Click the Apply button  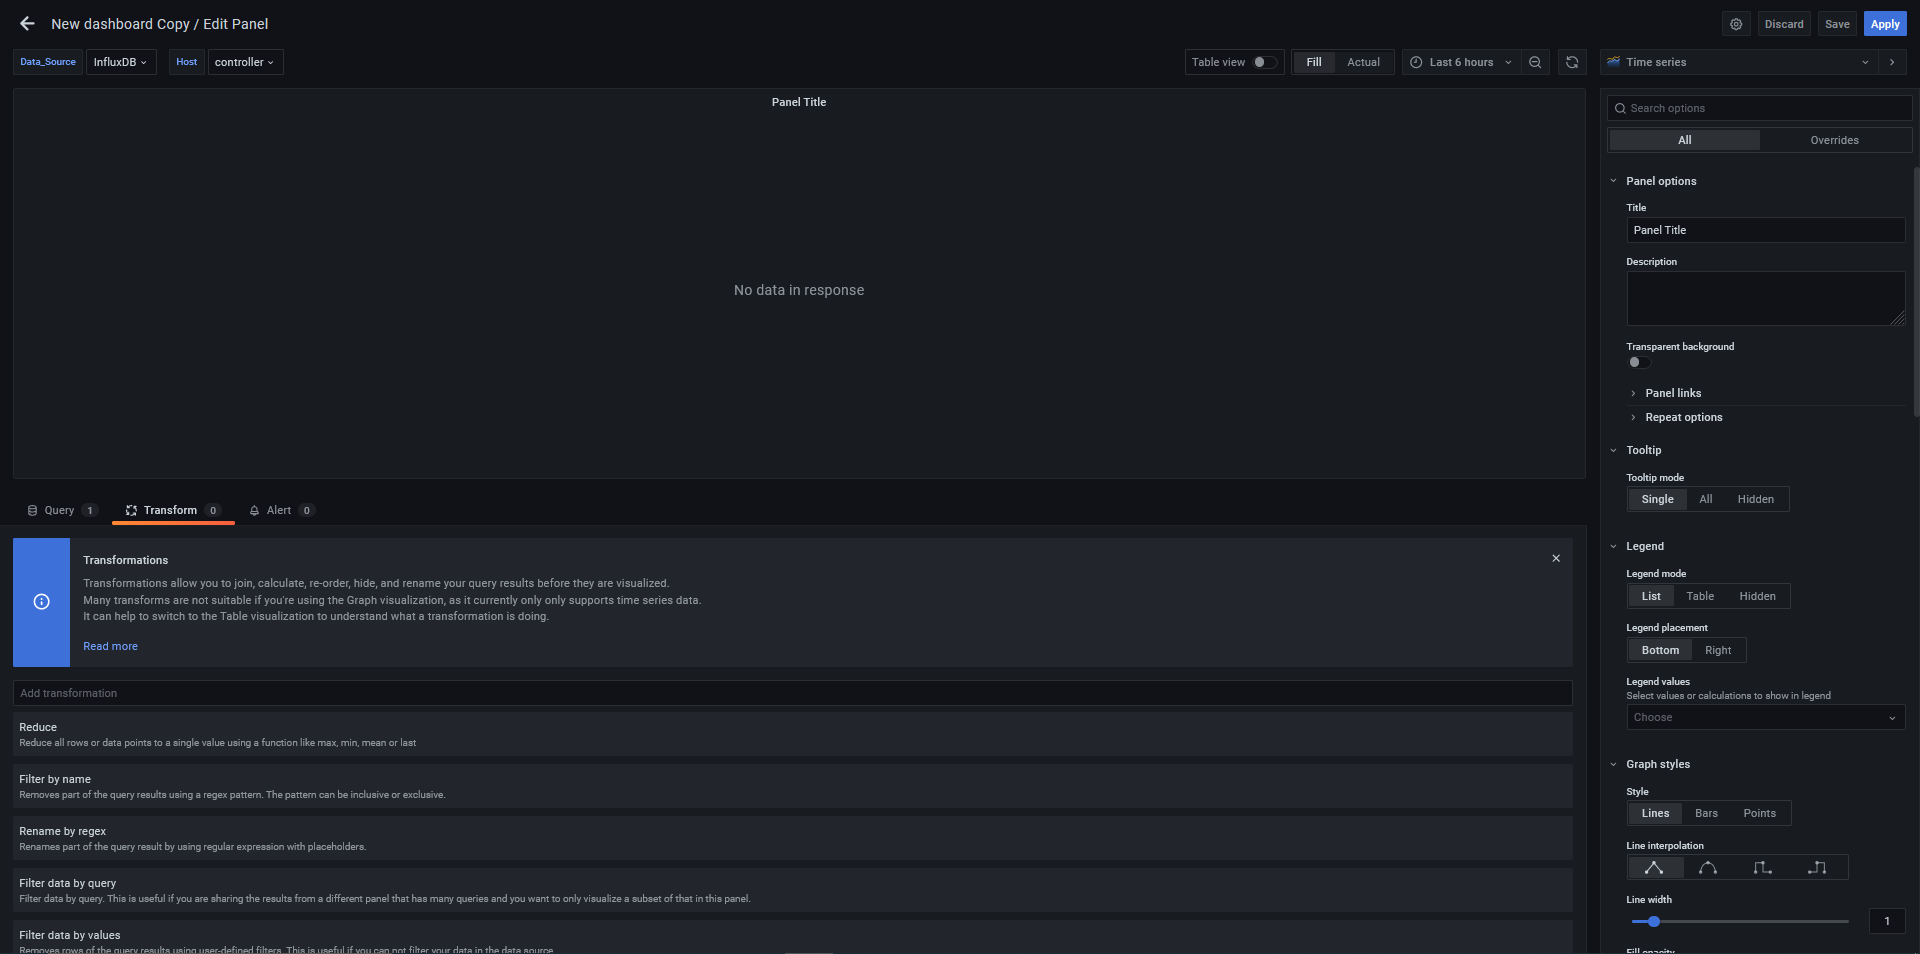tap(1884, 24)
